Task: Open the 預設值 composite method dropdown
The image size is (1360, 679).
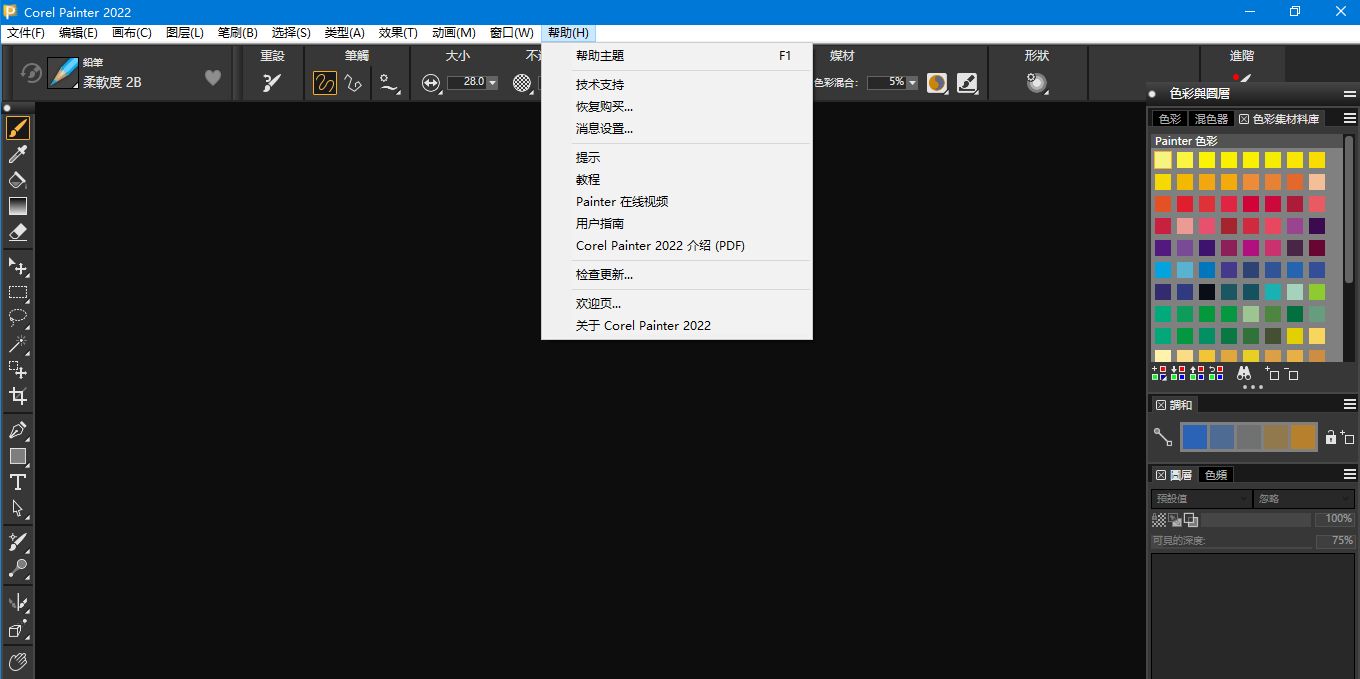Action: tap(1201, 498)
